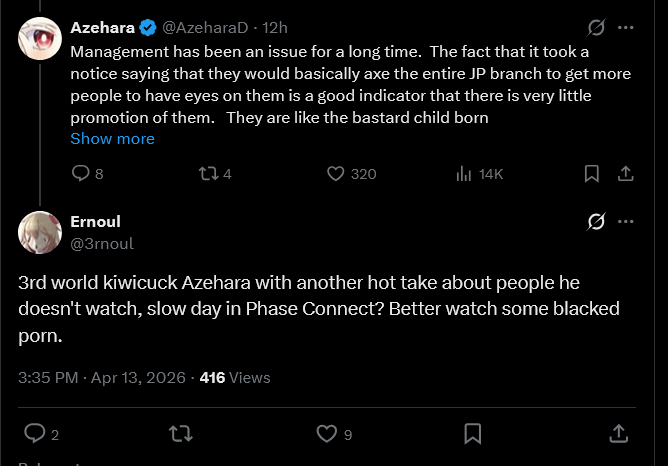Reply to Azehara's post

tap(82, 174)
